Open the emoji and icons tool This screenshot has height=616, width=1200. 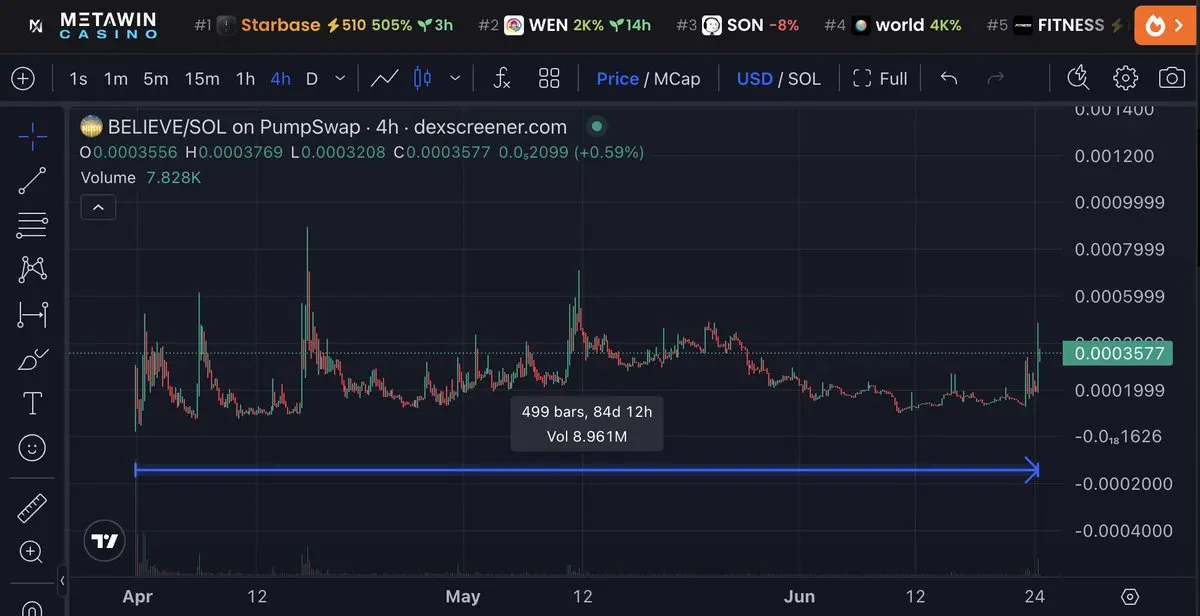(32, 448)
